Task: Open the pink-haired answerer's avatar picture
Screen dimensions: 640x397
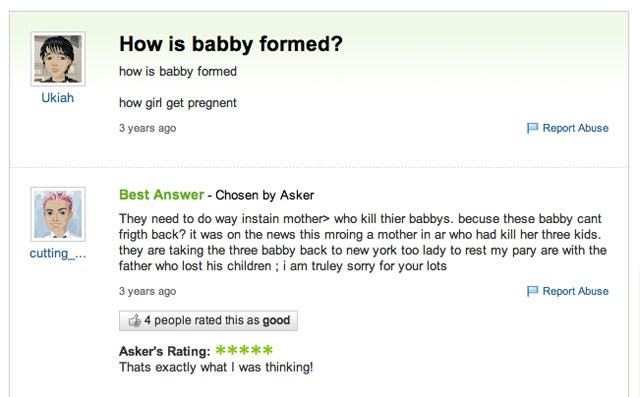Action: (x=58, y=214)
